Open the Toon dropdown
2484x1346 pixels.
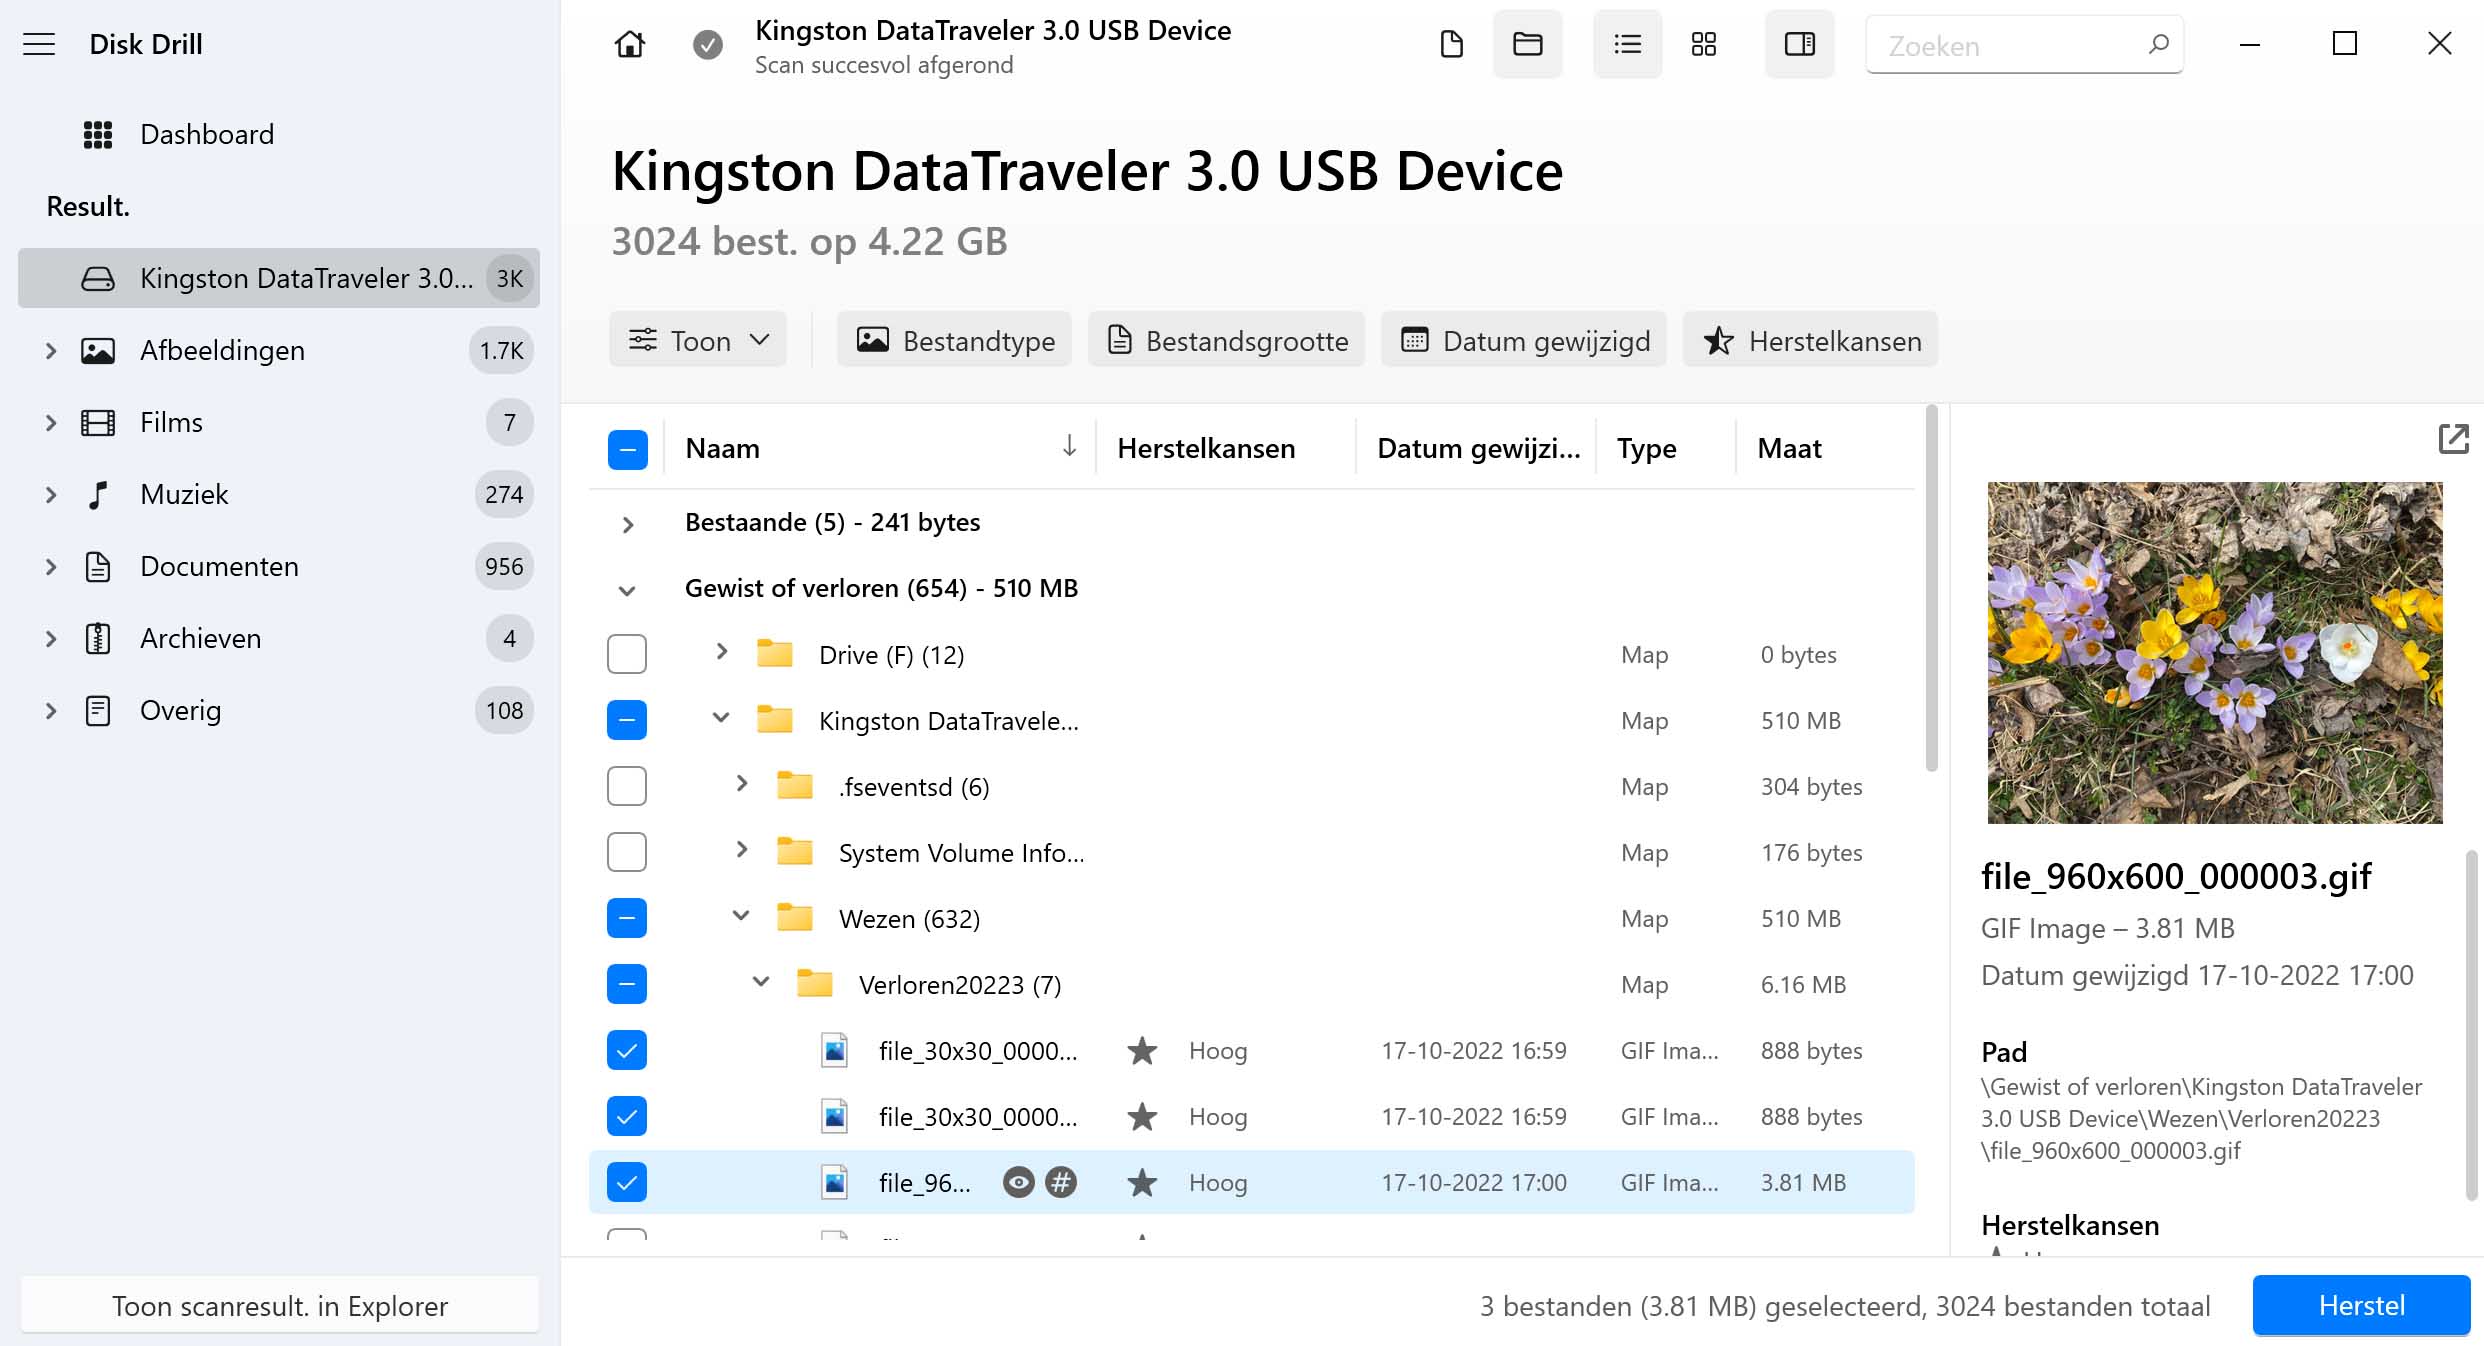point(698,340)
